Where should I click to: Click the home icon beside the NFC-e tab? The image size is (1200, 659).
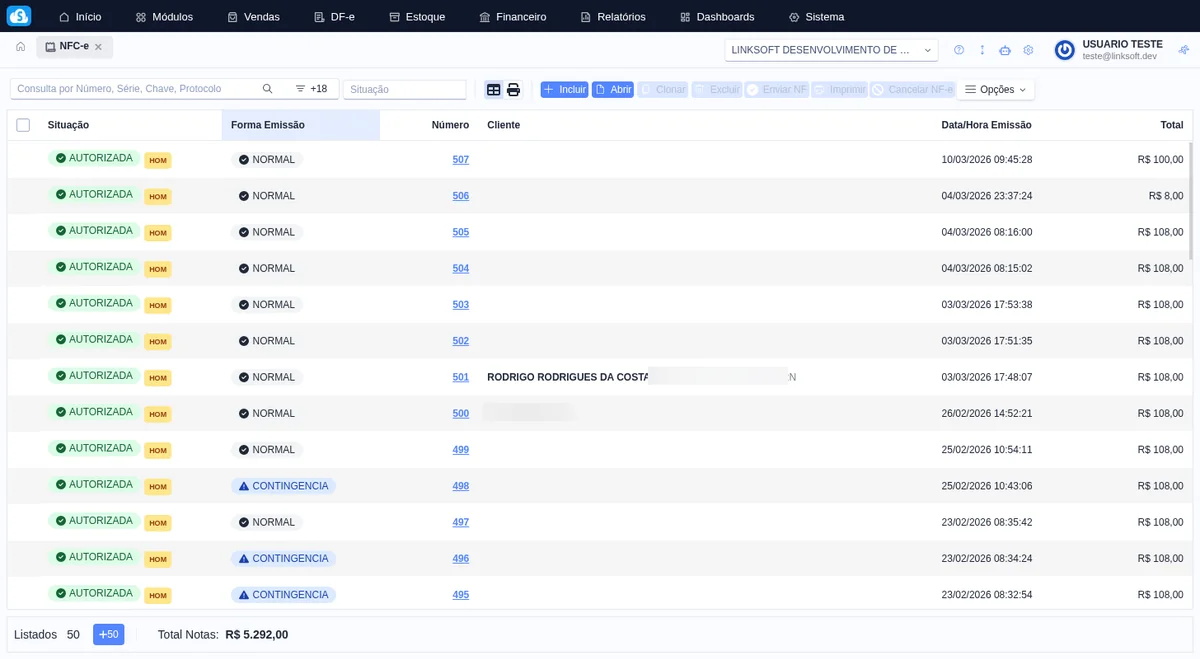(x=21, y=47)
